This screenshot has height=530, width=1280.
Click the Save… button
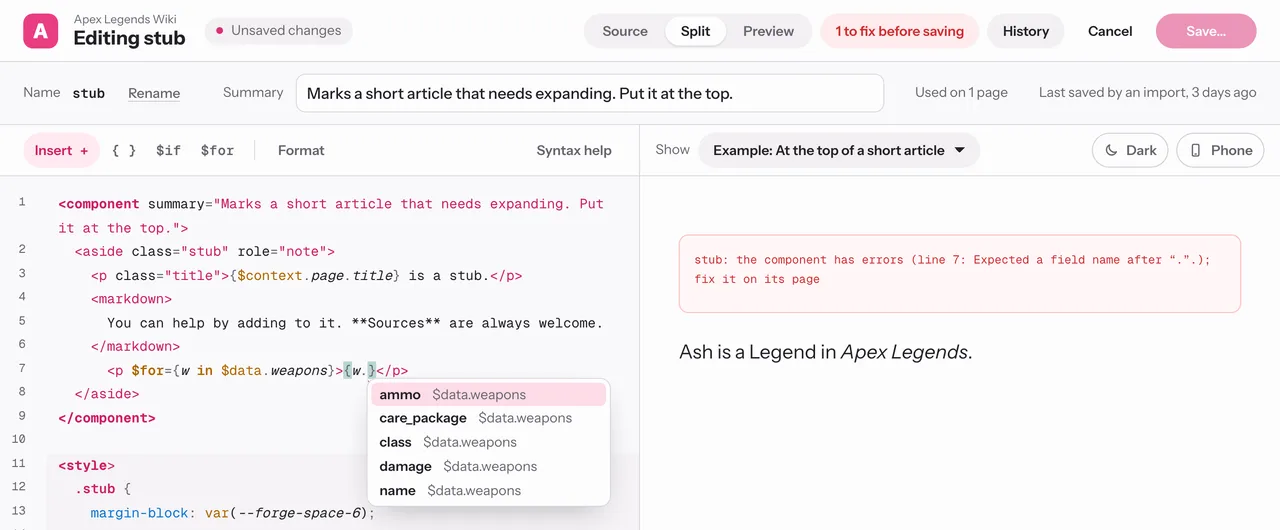(1206, 31)
